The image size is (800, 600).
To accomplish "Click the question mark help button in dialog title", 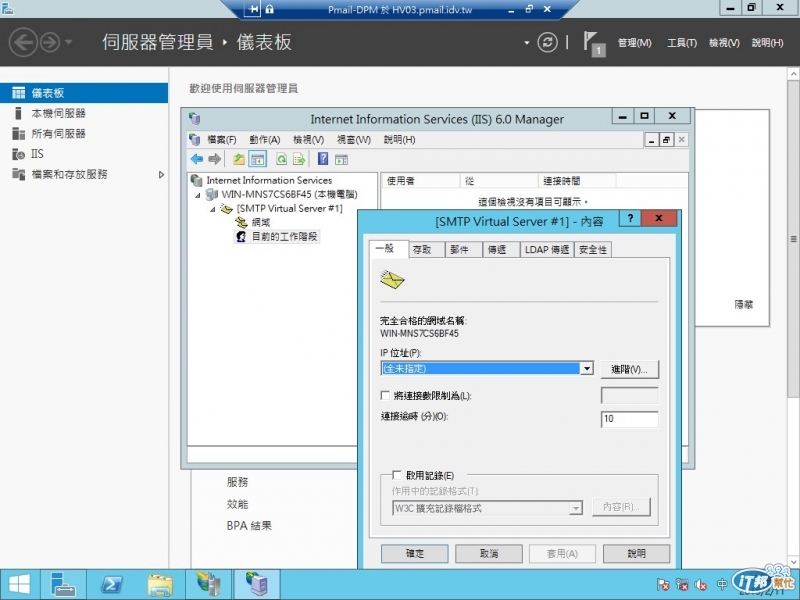I will [x=630, y=218].
